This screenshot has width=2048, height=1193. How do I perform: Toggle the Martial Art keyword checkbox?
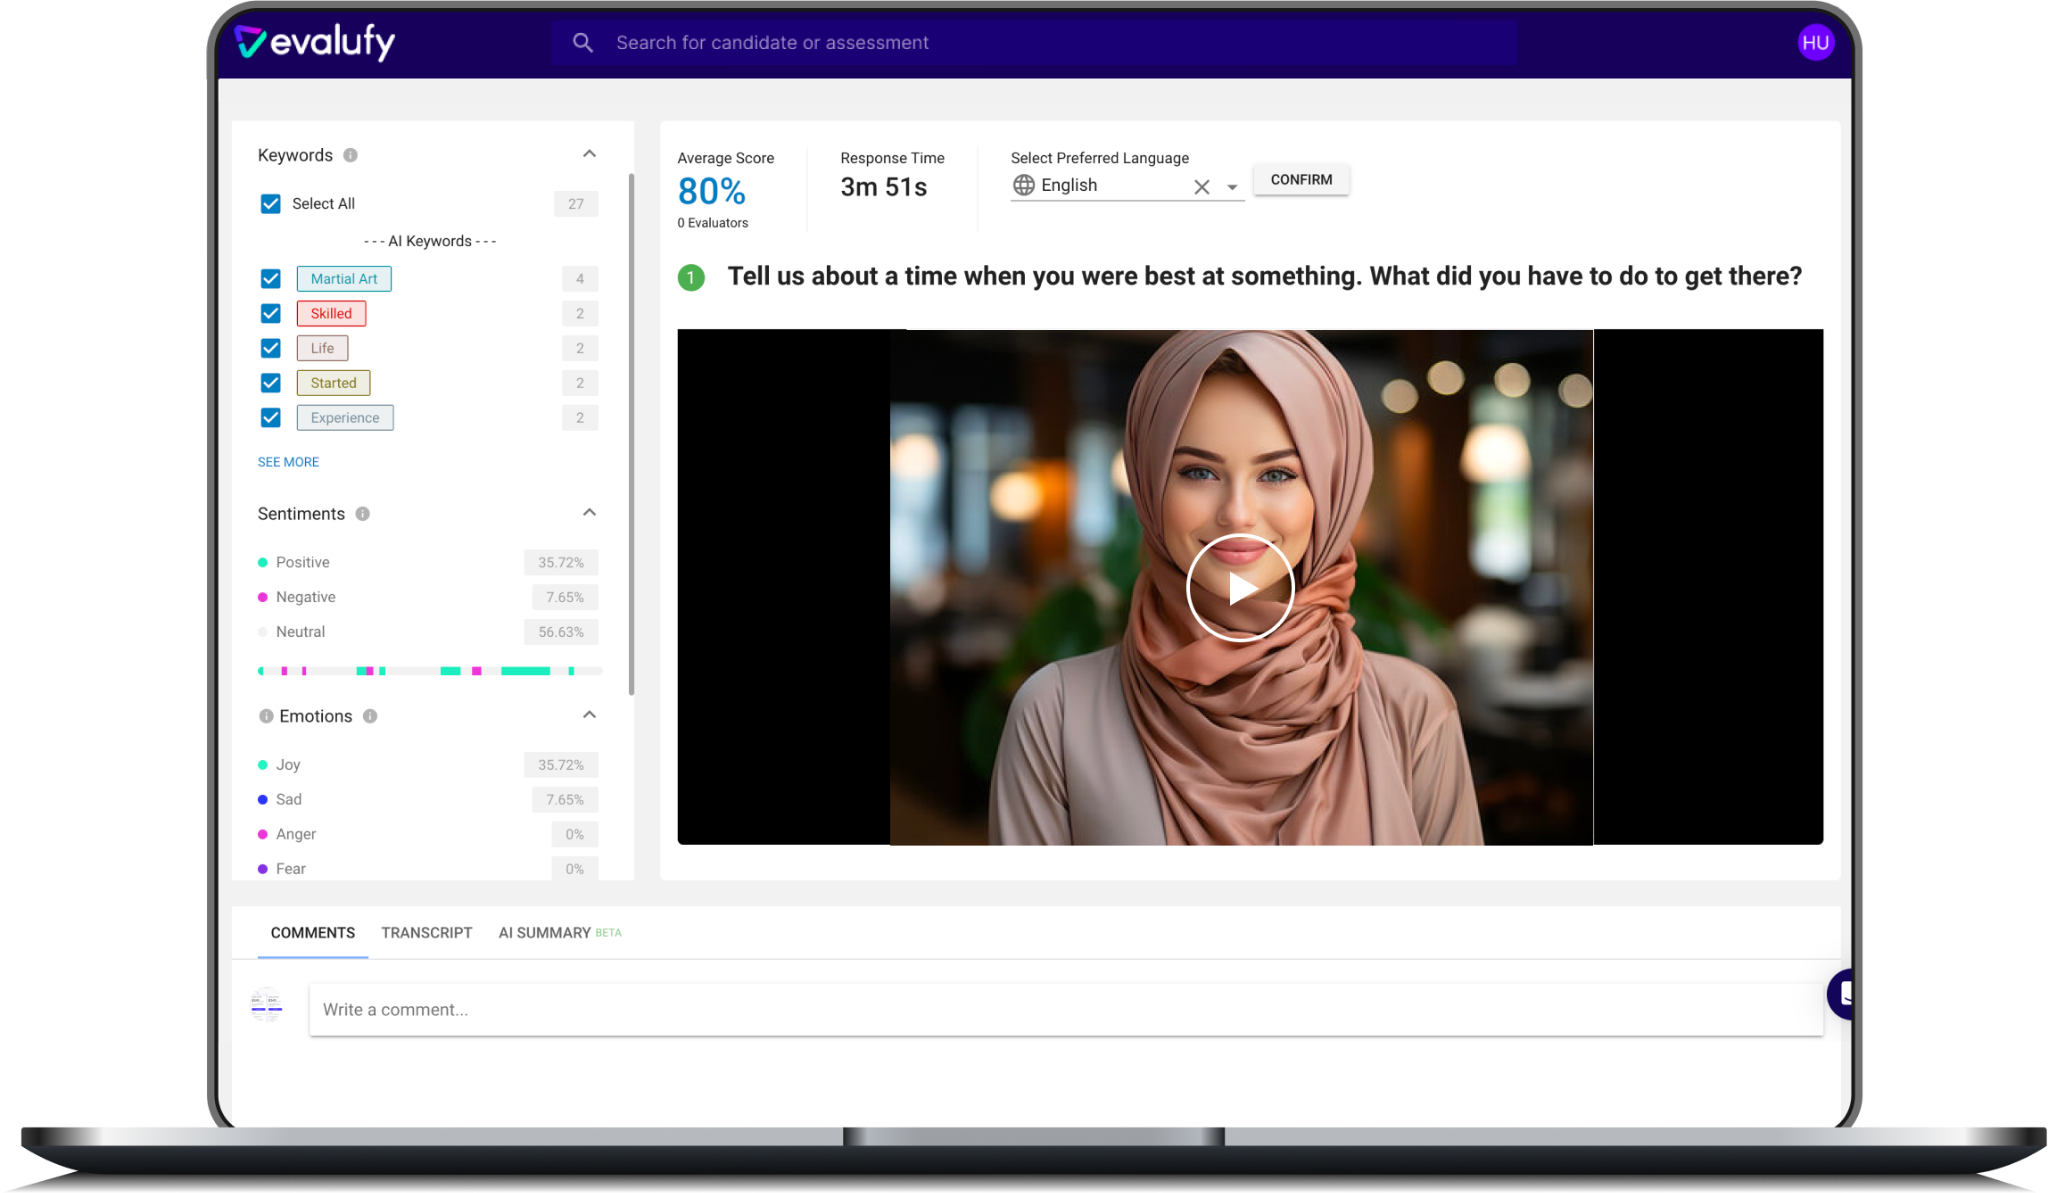(270, 279)
